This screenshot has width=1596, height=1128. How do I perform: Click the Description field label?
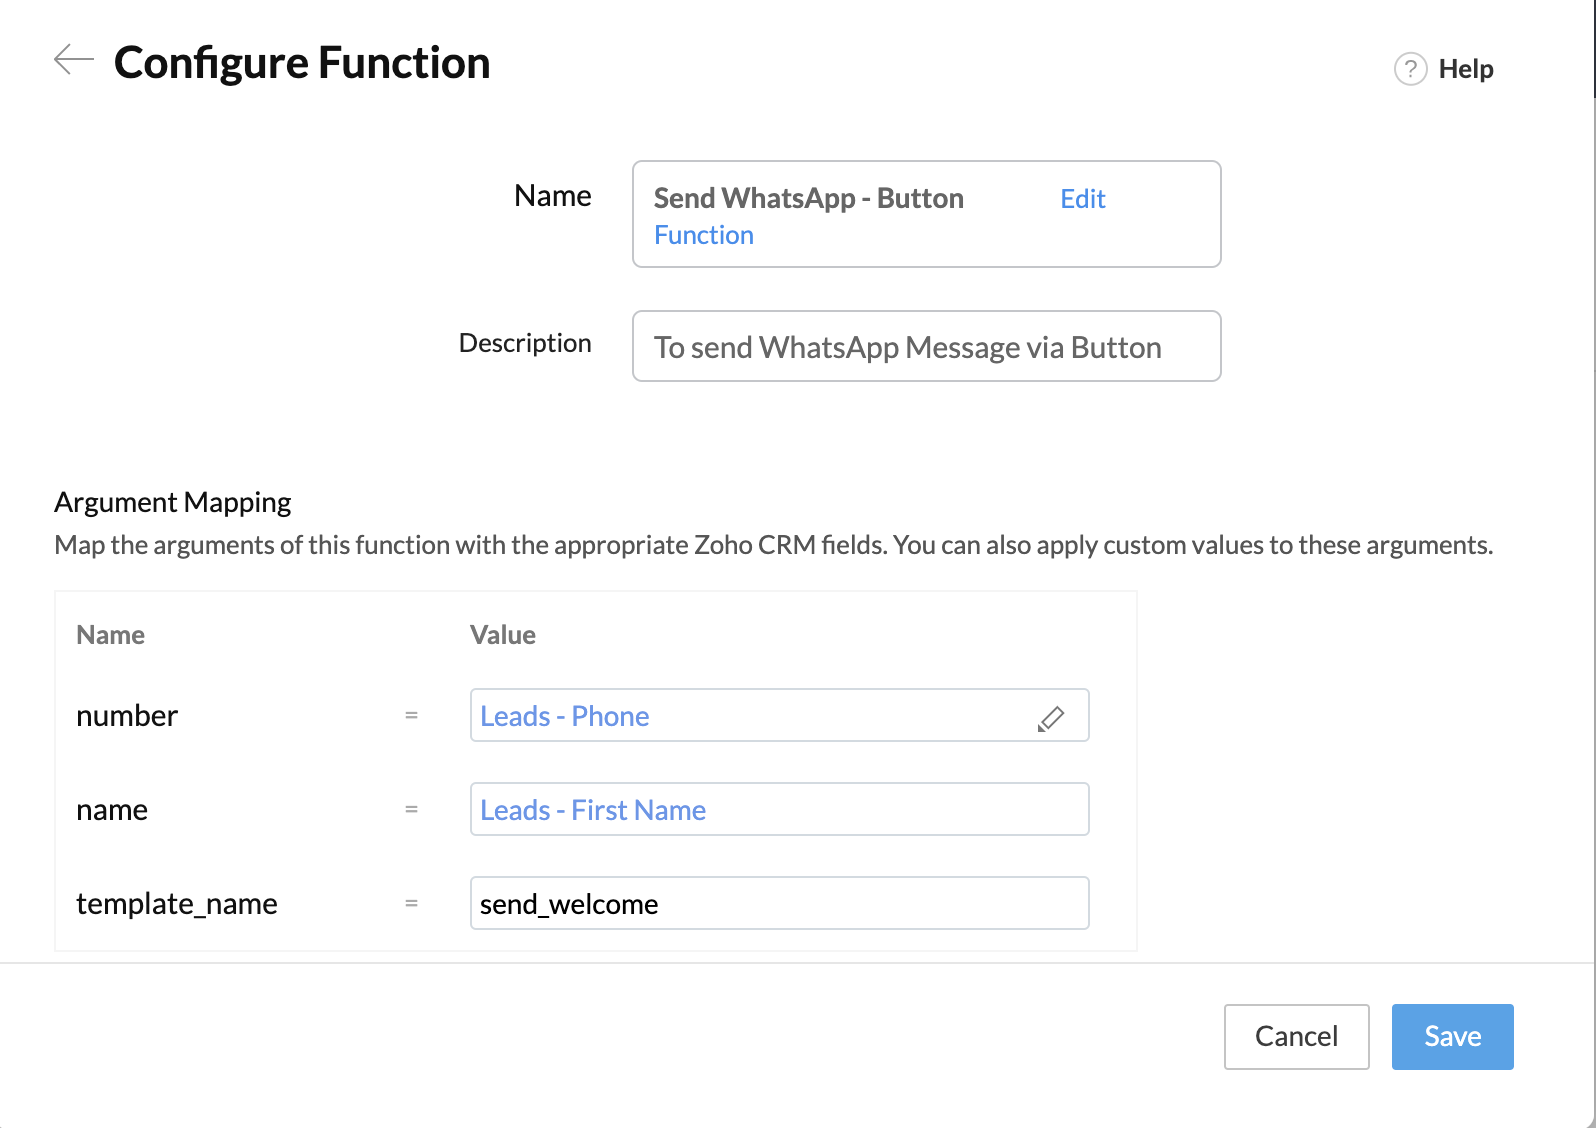(525, 343)
